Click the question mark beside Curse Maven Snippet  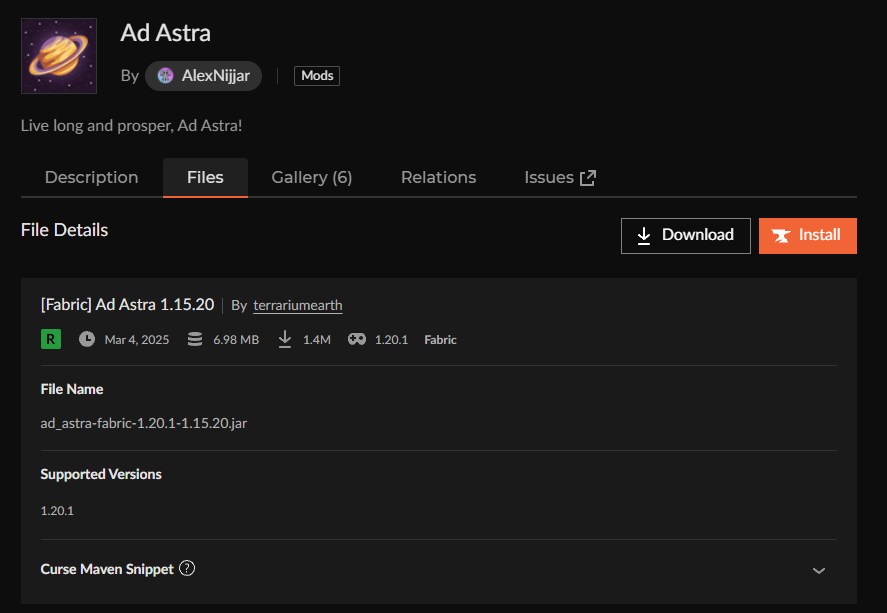(x=187, y=568)
